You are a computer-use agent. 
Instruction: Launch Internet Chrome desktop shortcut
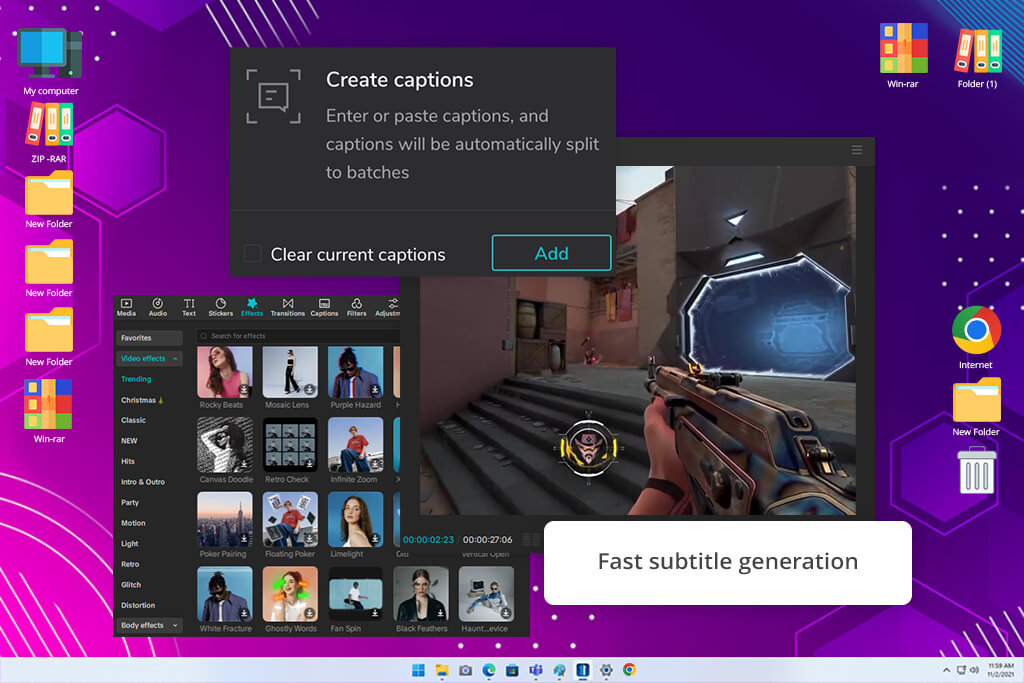pyautogui.click(x=976, y=338)
